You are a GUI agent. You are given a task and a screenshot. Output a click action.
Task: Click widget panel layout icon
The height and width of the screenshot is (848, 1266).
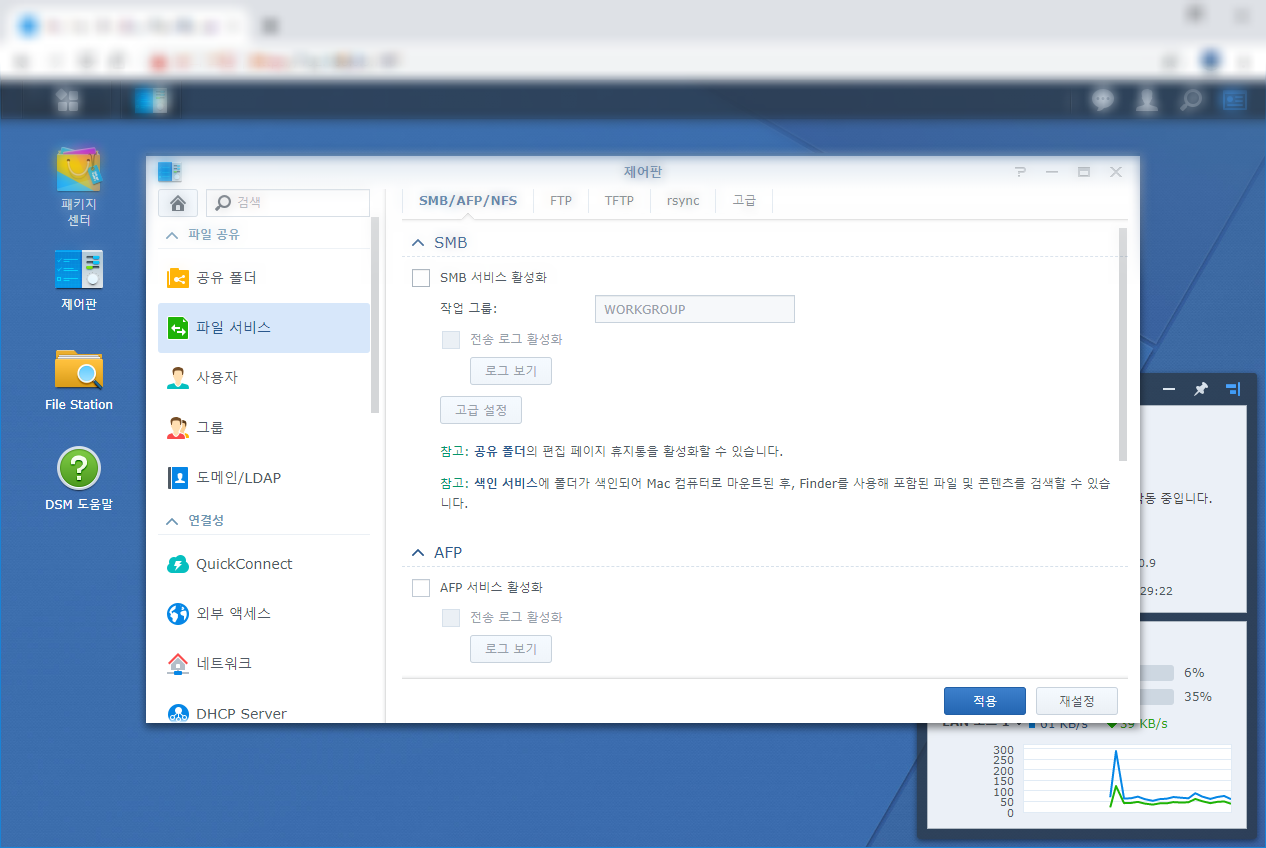[1233, 389]
